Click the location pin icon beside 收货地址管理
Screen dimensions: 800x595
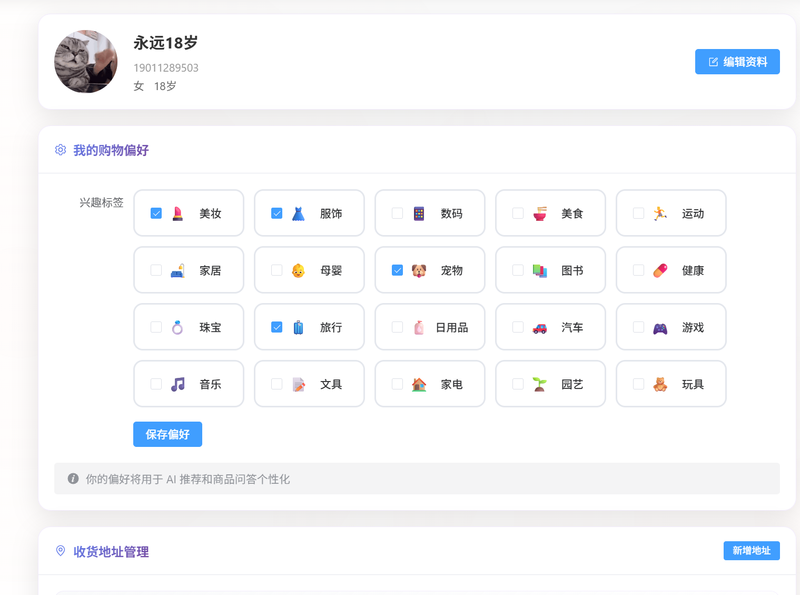pos(61,551)
